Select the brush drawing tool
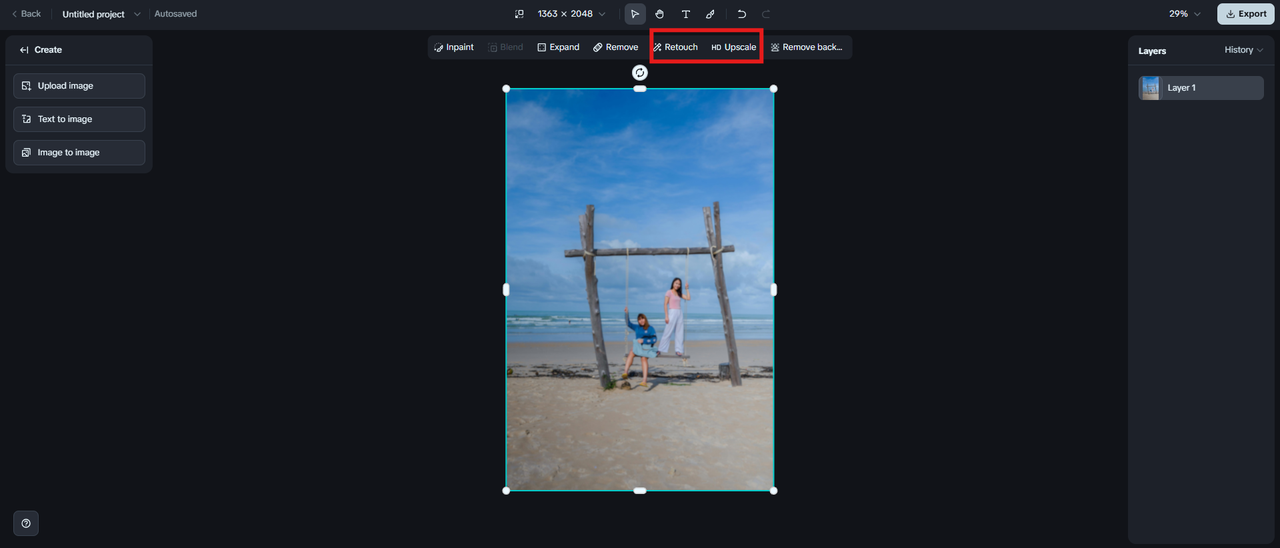 [x=710, y=14]
